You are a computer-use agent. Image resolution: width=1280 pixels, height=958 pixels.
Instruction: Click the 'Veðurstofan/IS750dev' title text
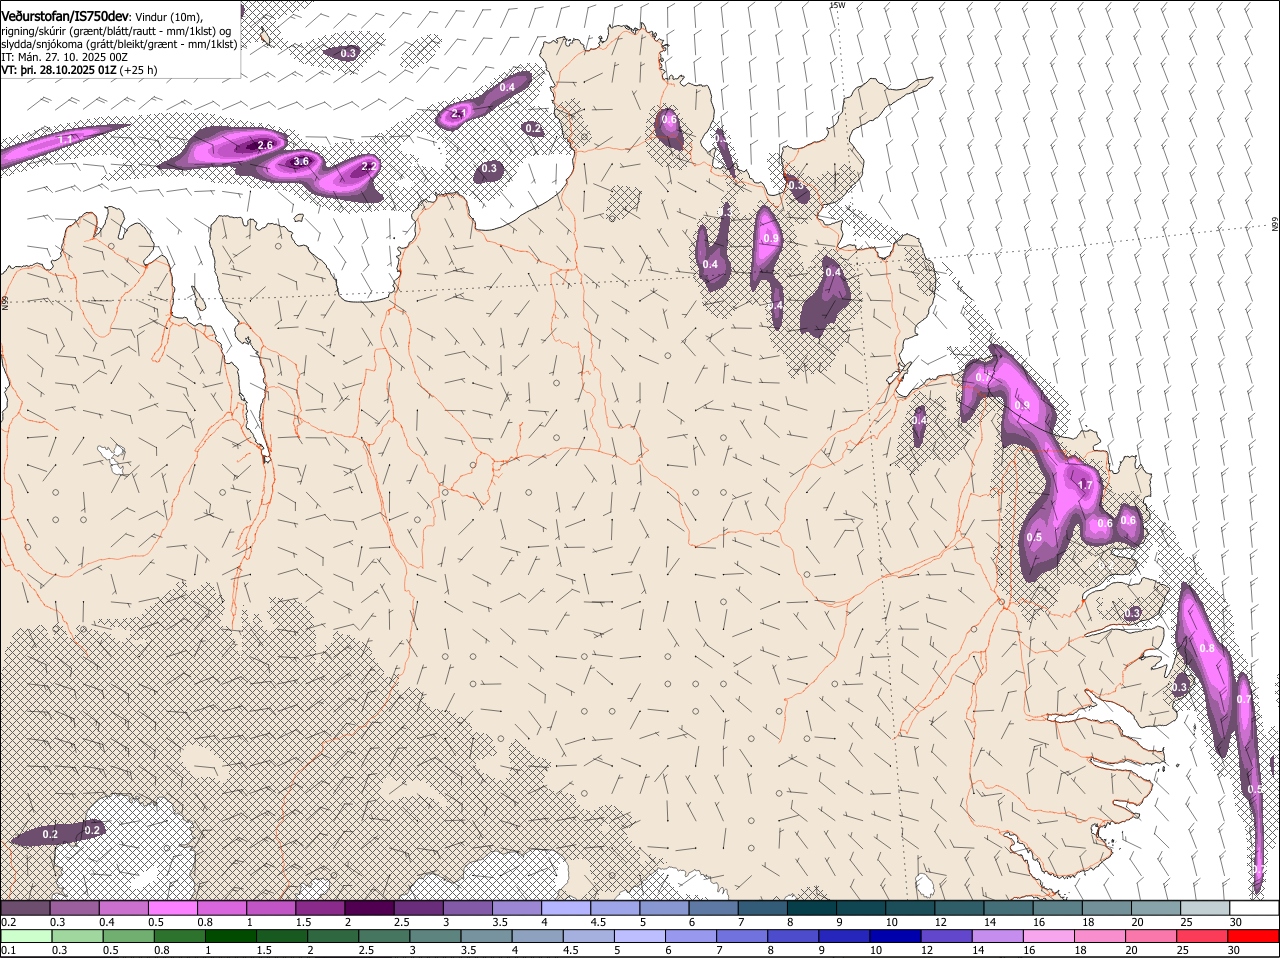tap(65, 17)
